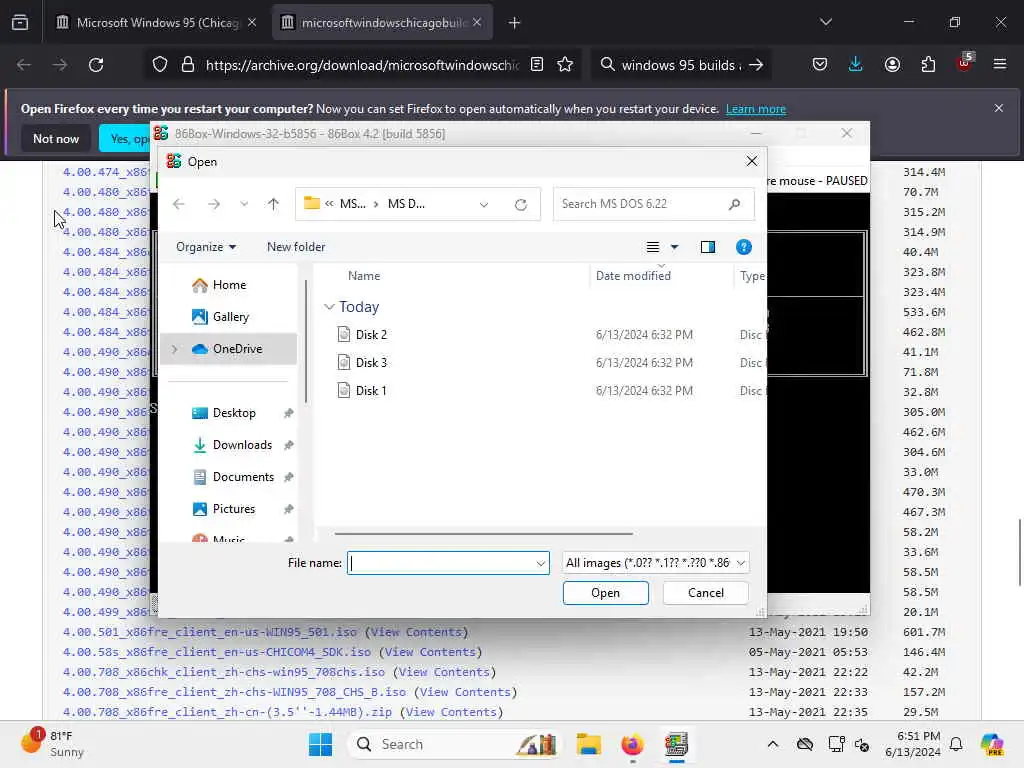Switch to microsoftwindowschicagobuilds tab
Screen dimensions: 1024x768
pos(382,23)
